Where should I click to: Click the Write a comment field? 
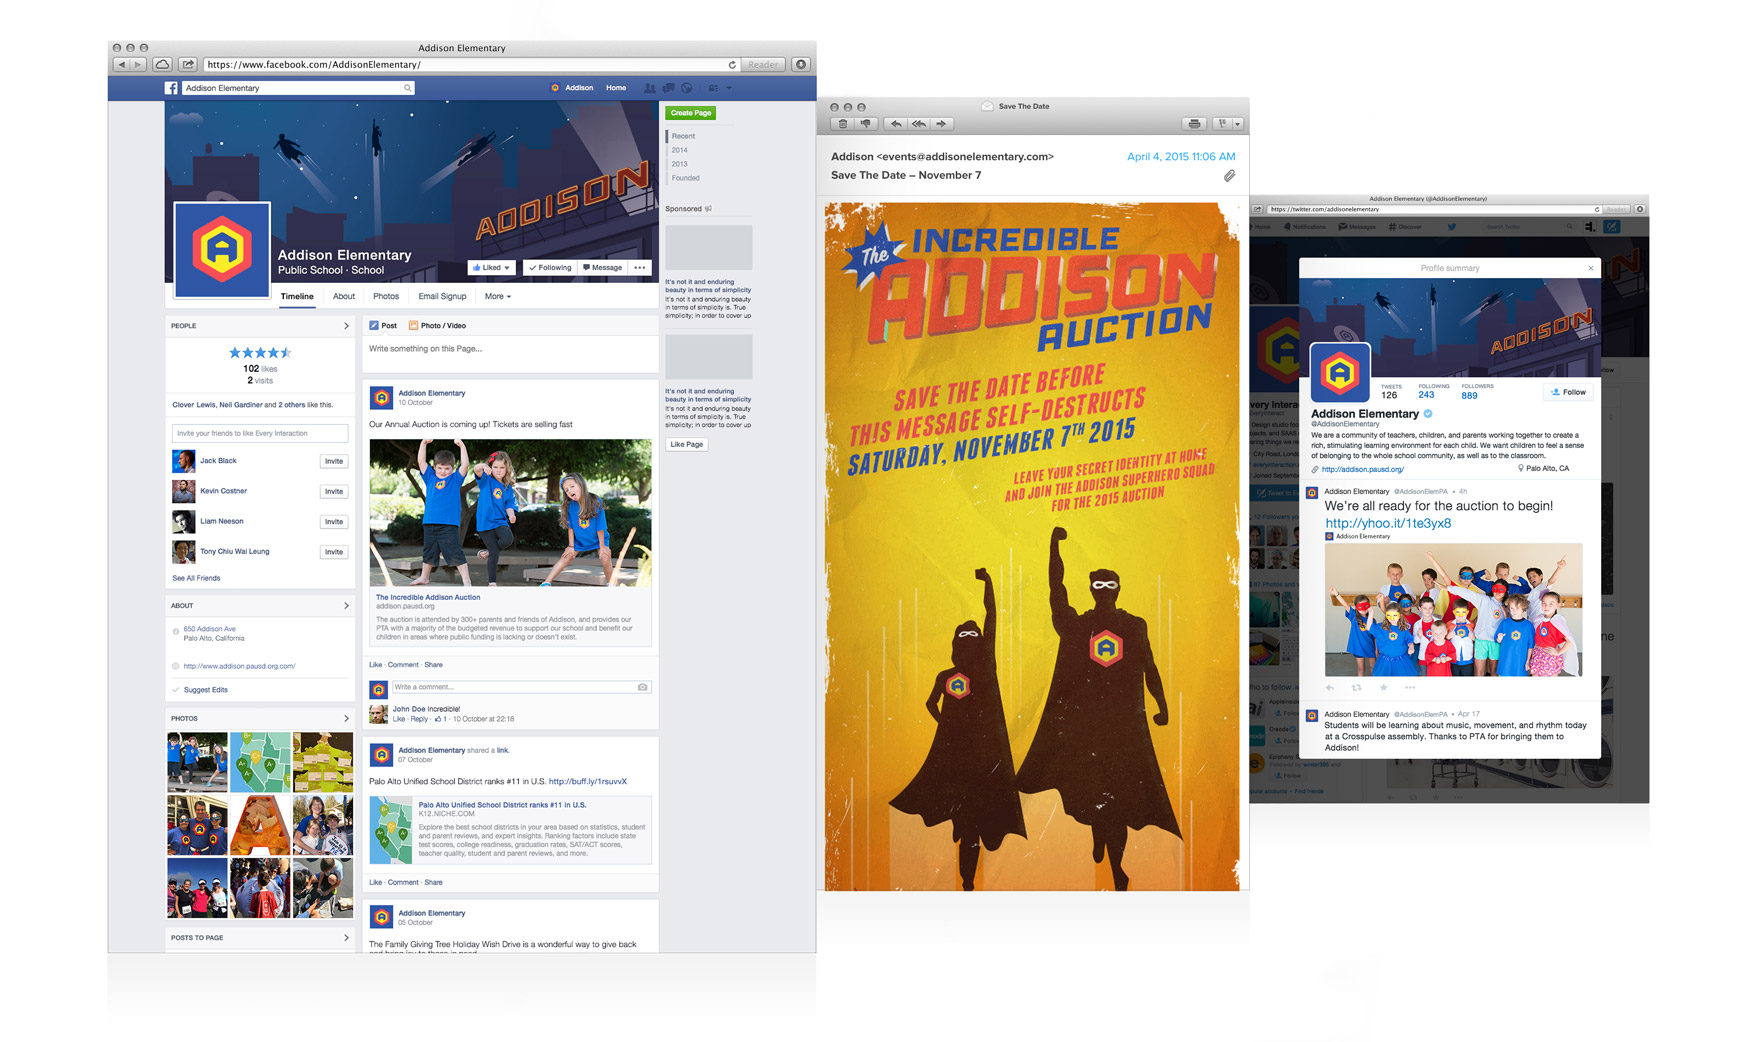512,687
